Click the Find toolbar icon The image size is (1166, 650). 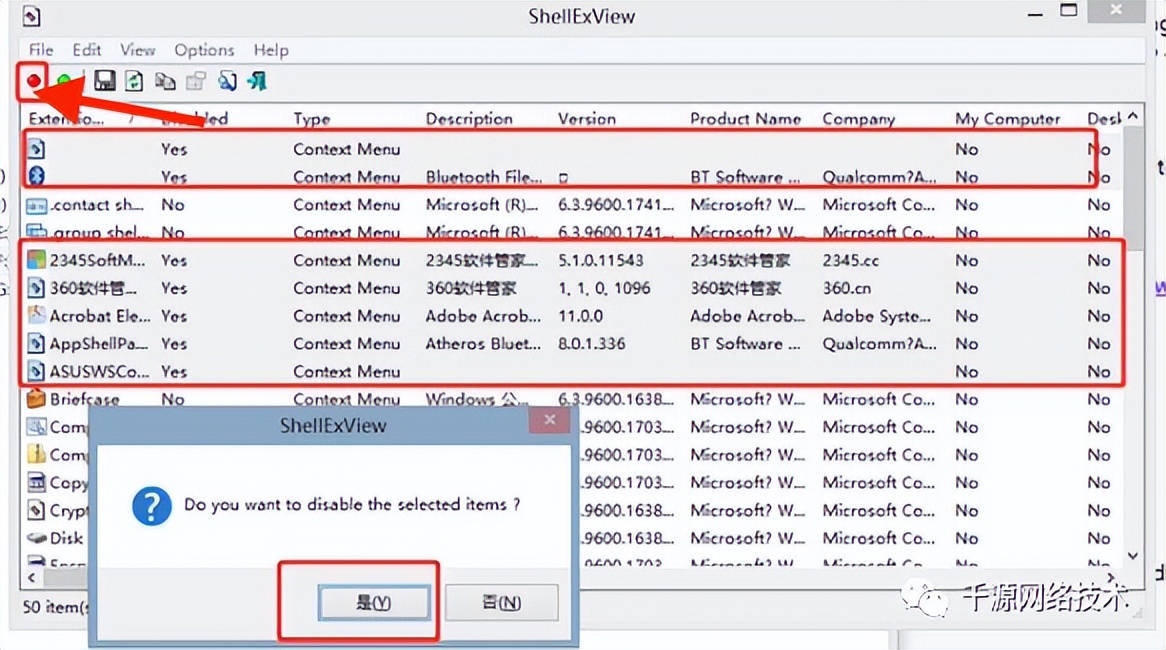[x=227, y=81]
